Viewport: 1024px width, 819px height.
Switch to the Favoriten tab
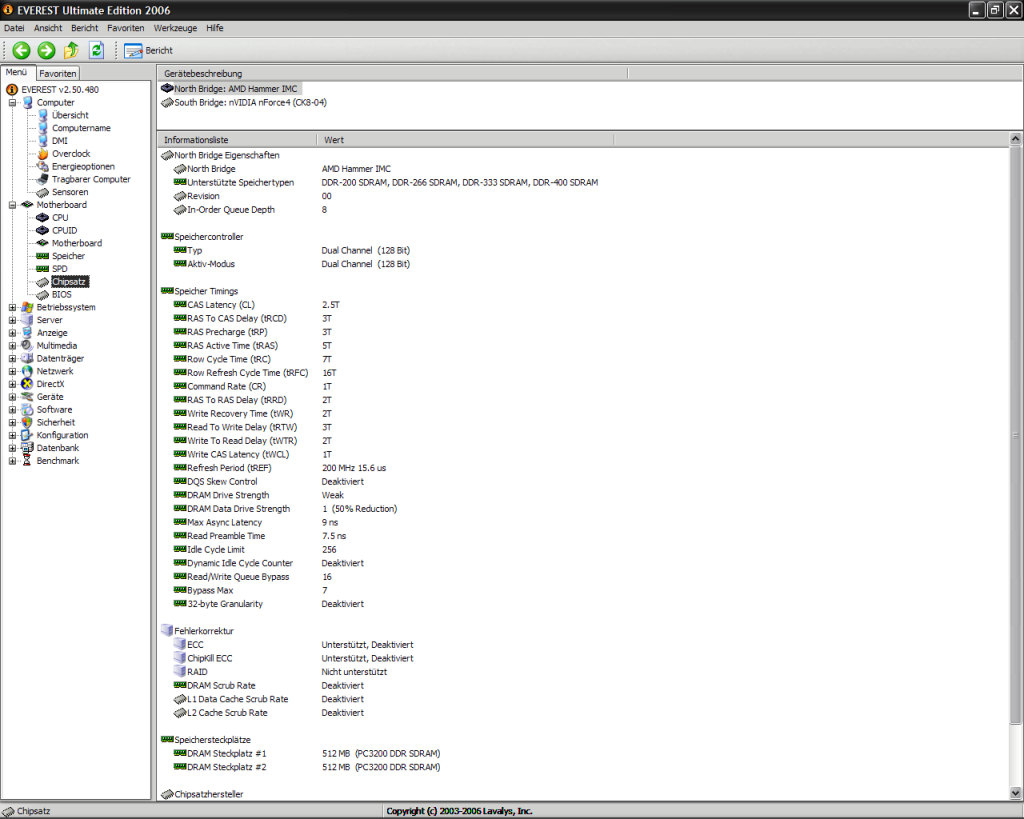[57, 74]
